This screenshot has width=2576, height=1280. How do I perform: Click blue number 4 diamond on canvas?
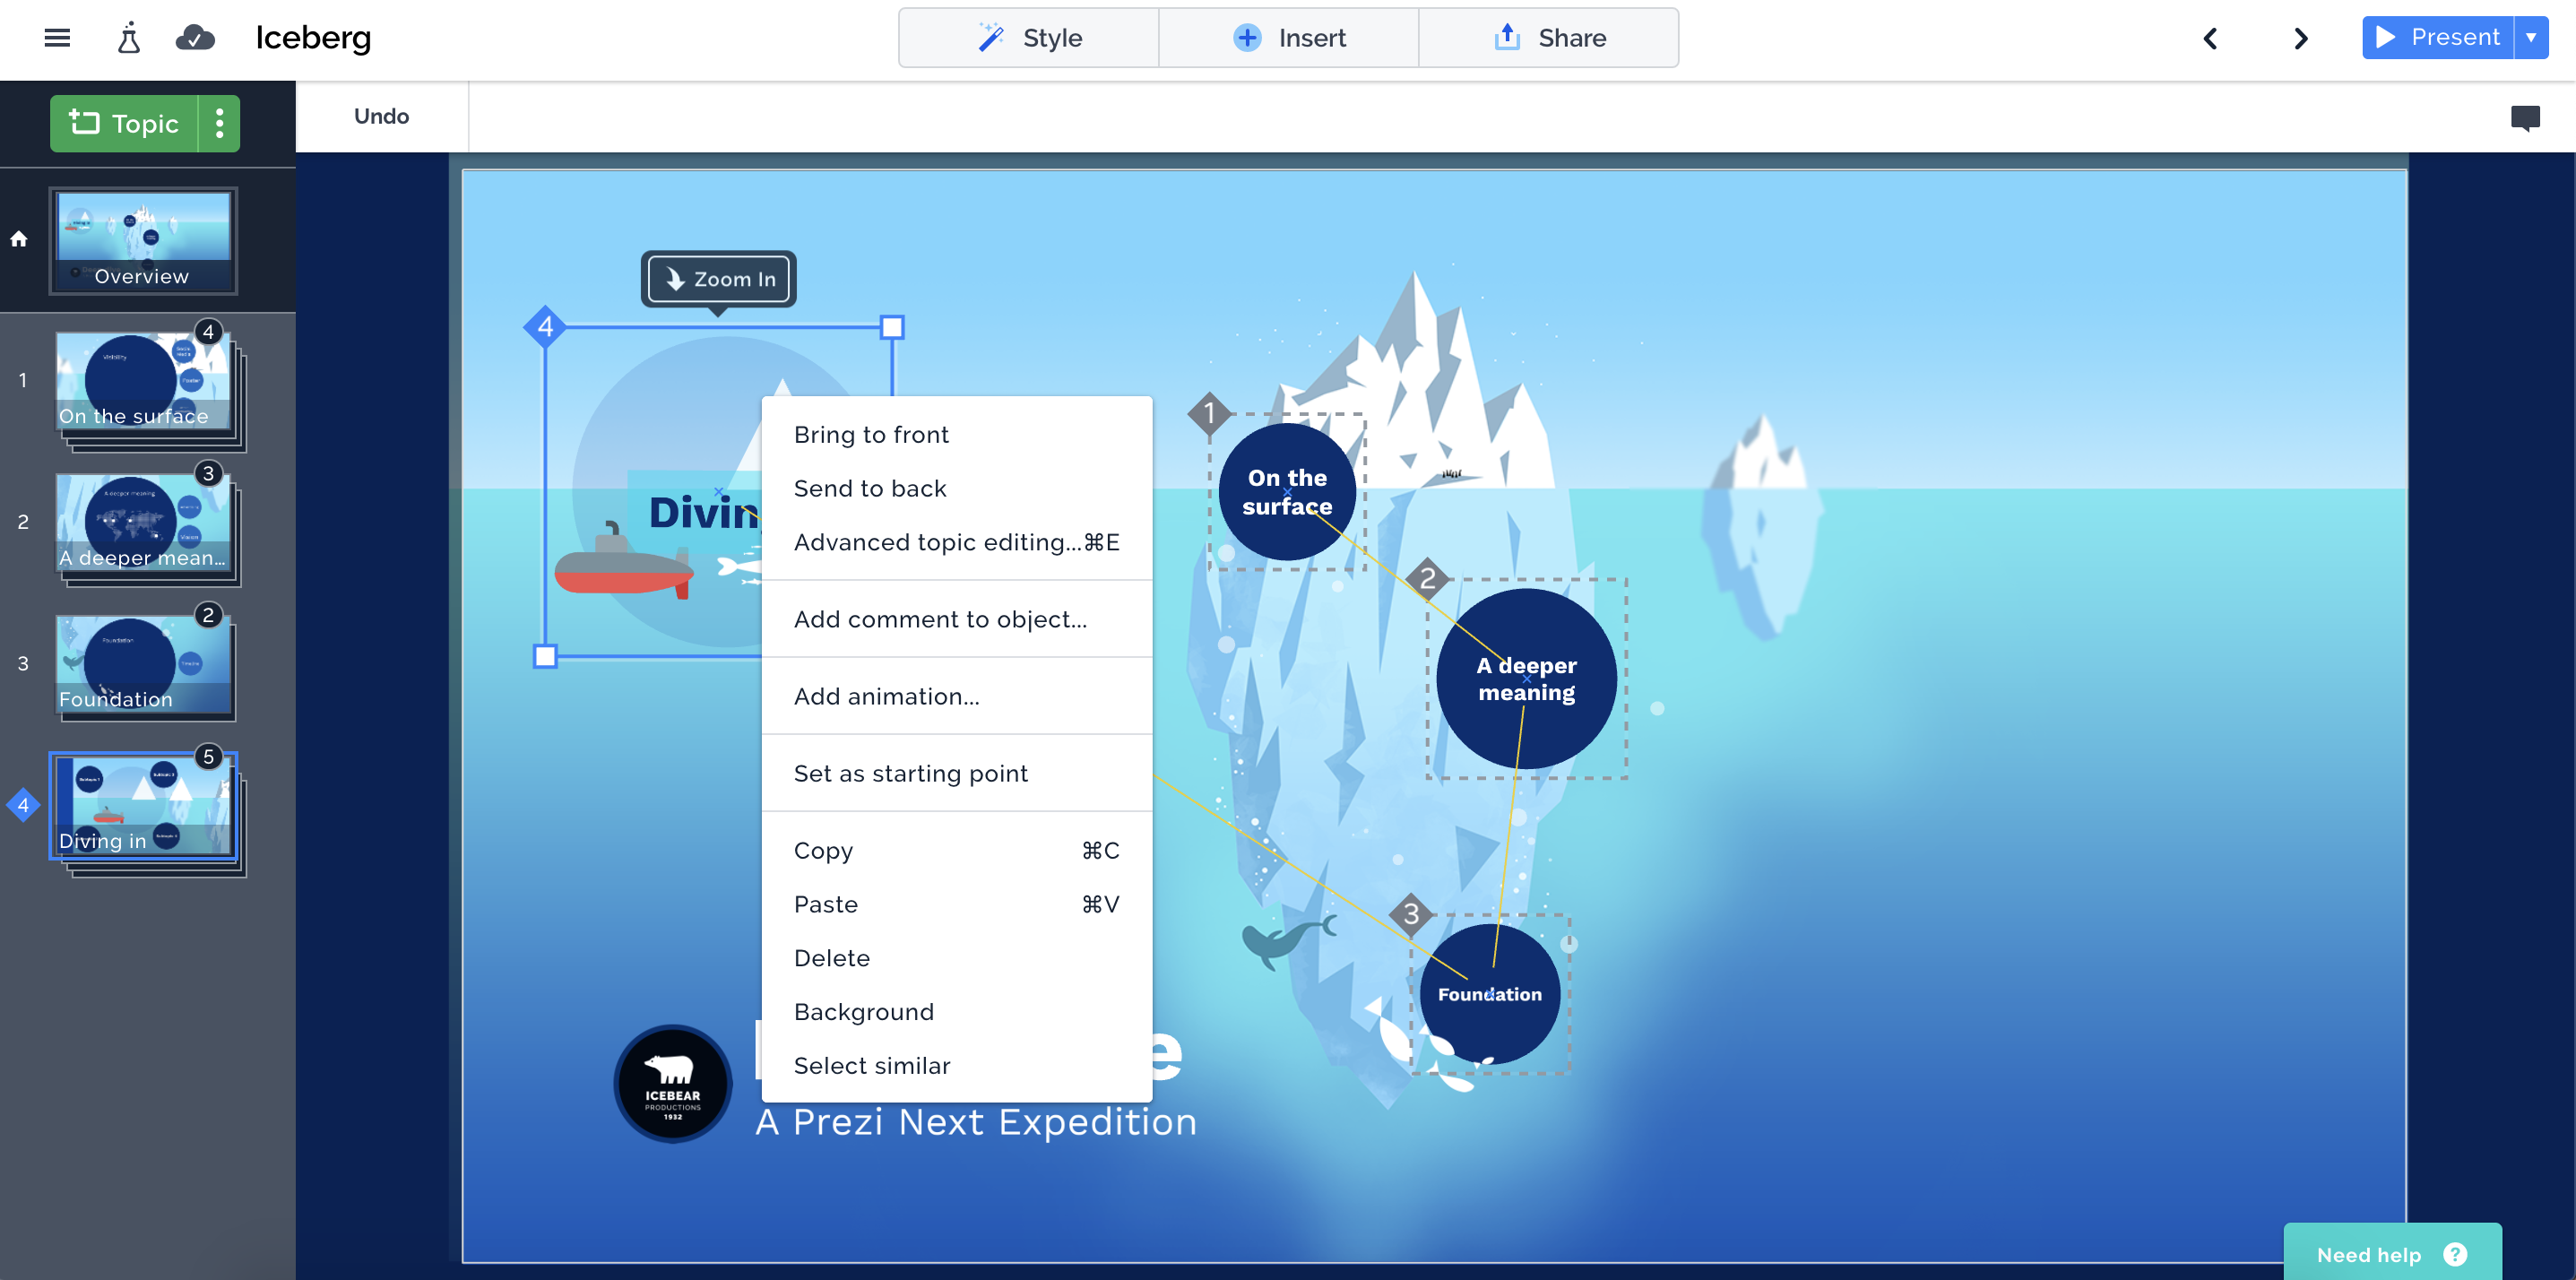[545, 327]
